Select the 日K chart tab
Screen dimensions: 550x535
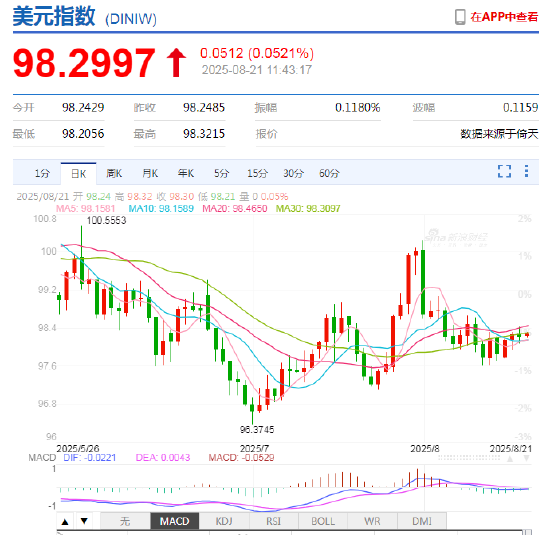pyautogui.click(x=79, y=174)
